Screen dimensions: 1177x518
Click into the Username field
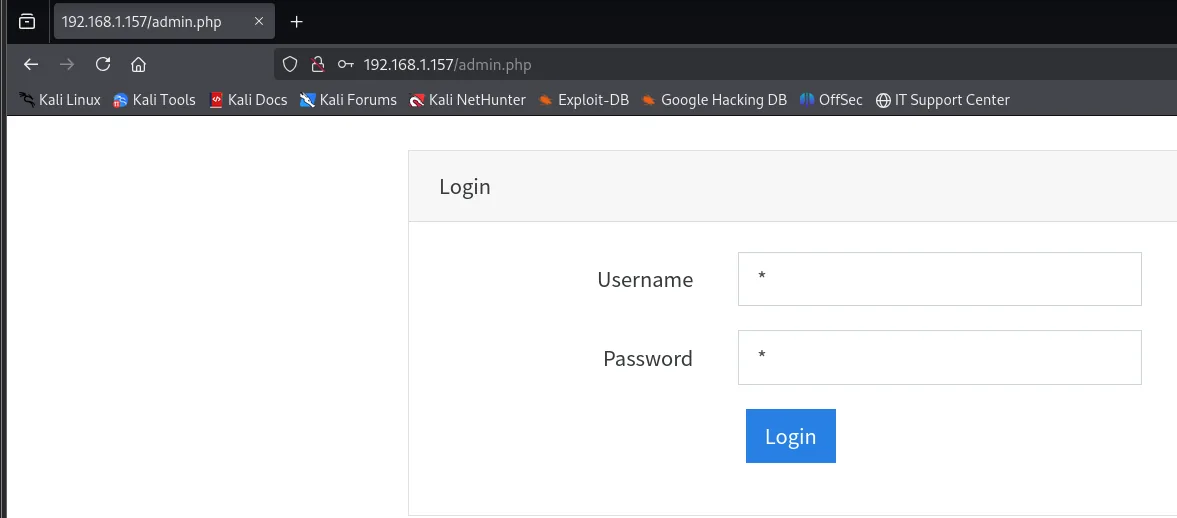[940, 279]
